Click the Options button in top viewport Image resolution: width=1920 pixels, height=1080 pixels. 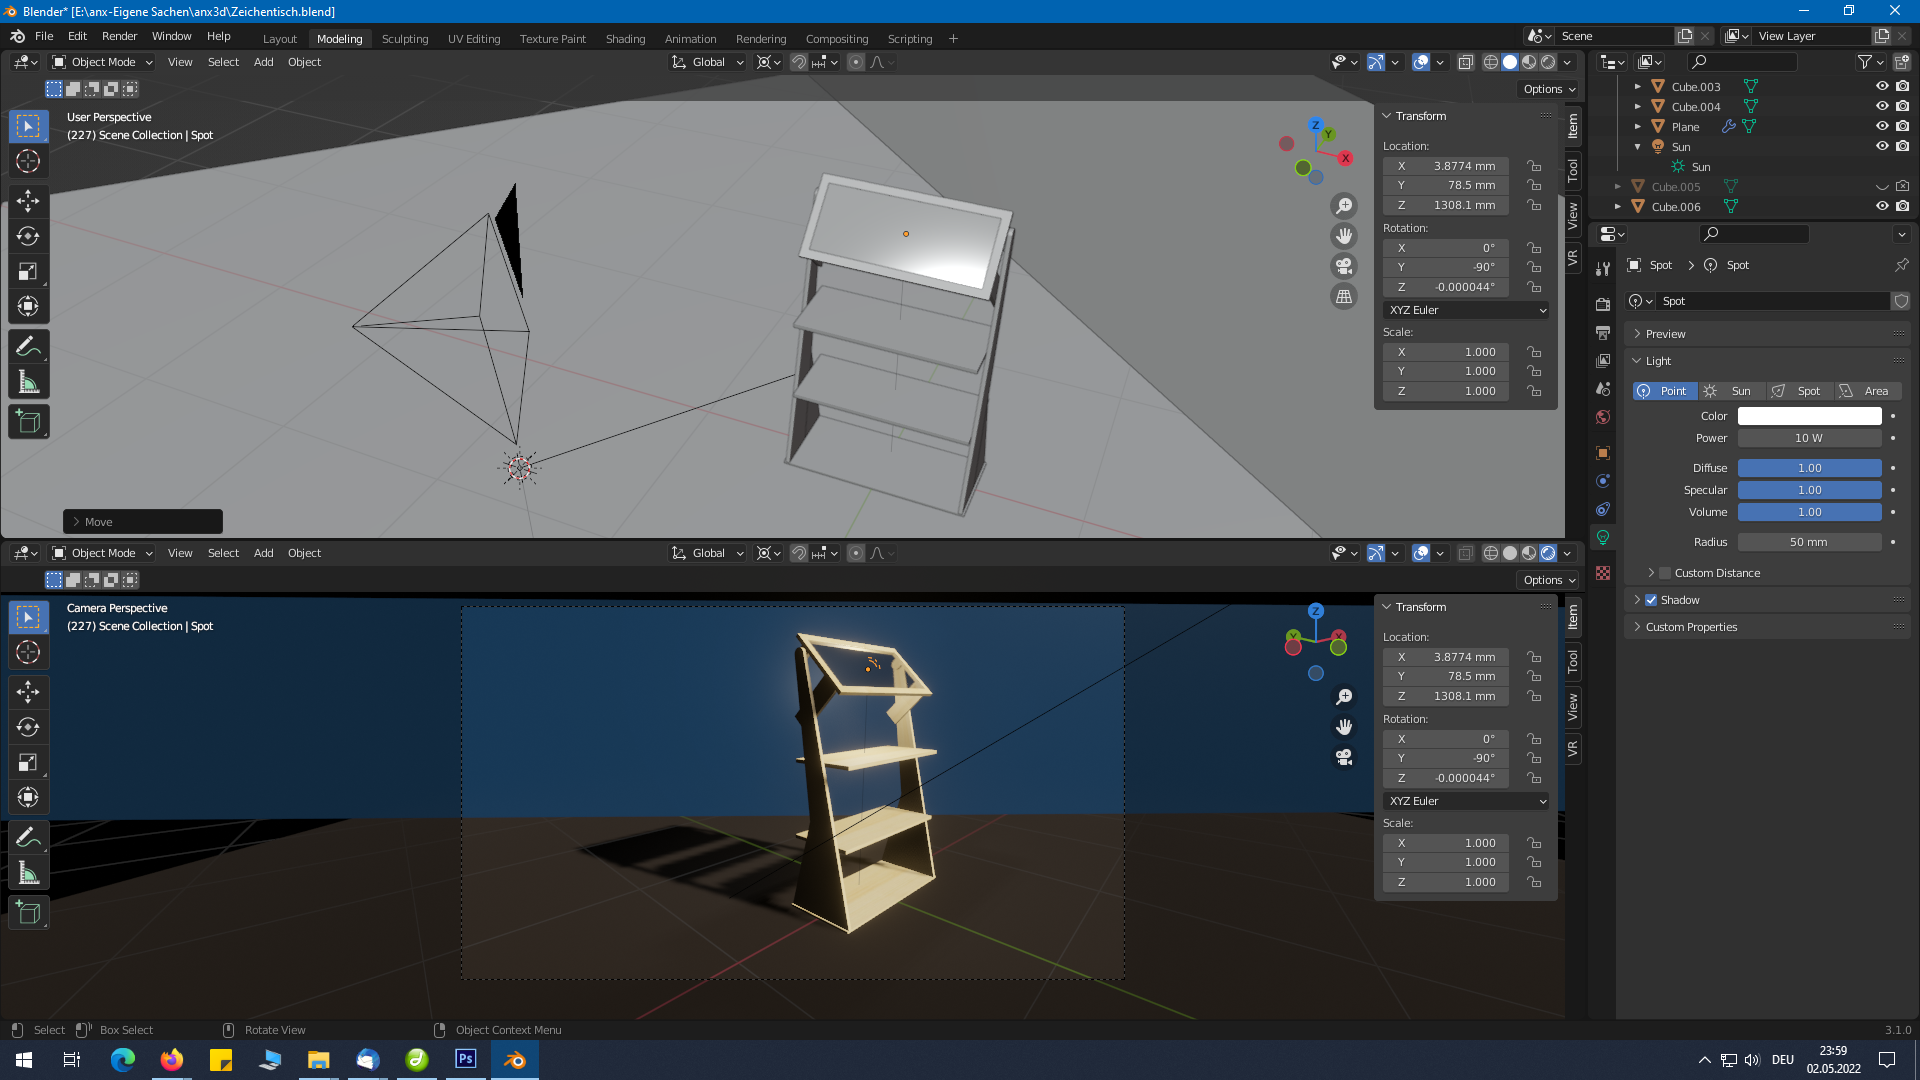1549,89
